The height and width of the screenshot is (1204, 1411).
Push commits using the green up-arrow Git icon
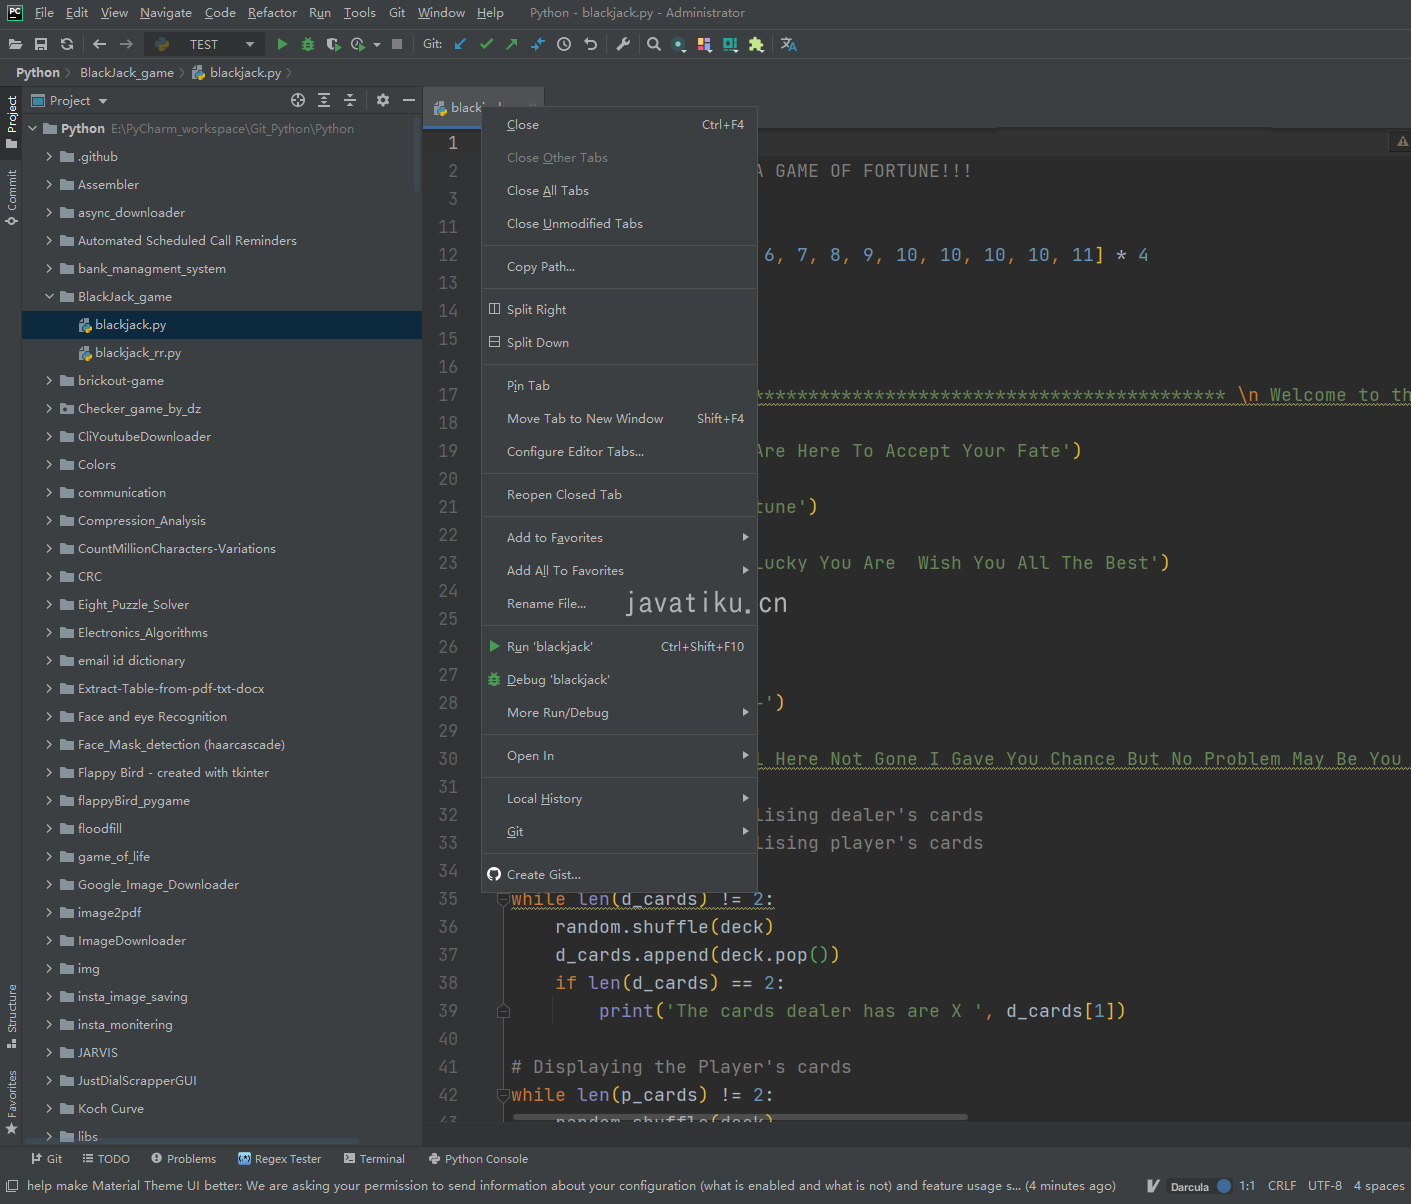click(511, 44)
